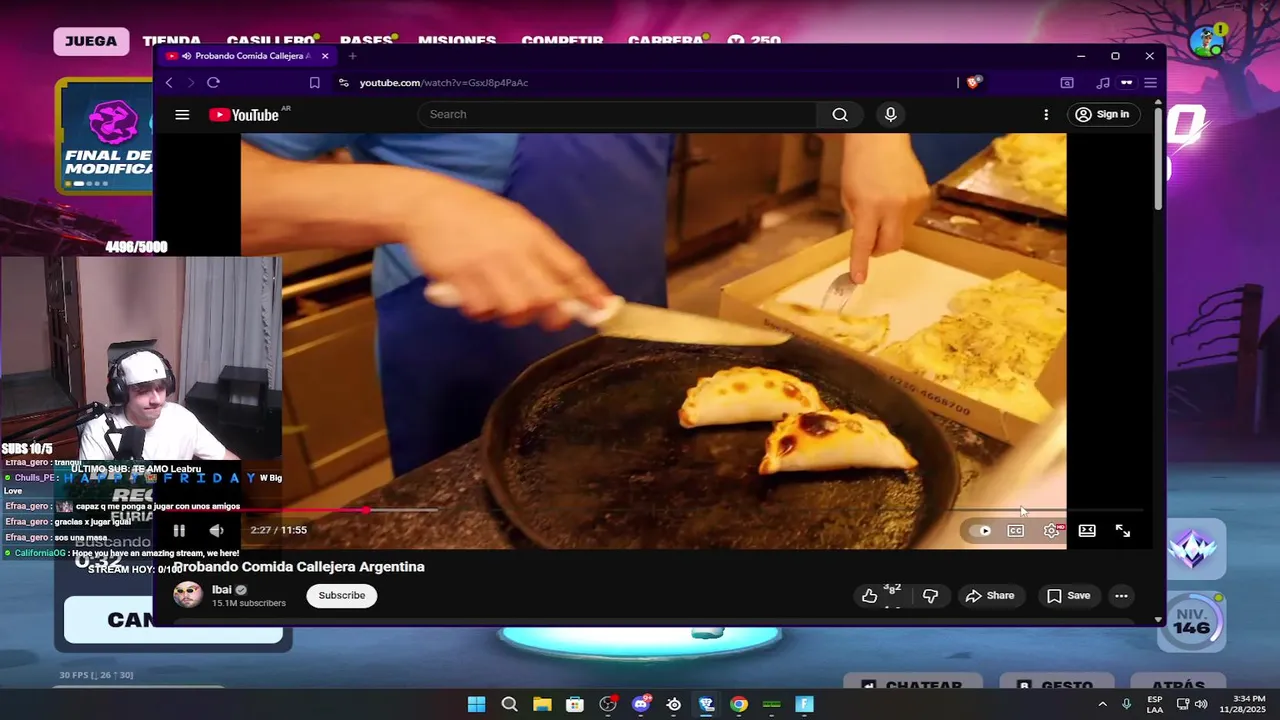1280x720 pixels.
Task: Click the youtube.com address bar
Action: pos(640,83)
